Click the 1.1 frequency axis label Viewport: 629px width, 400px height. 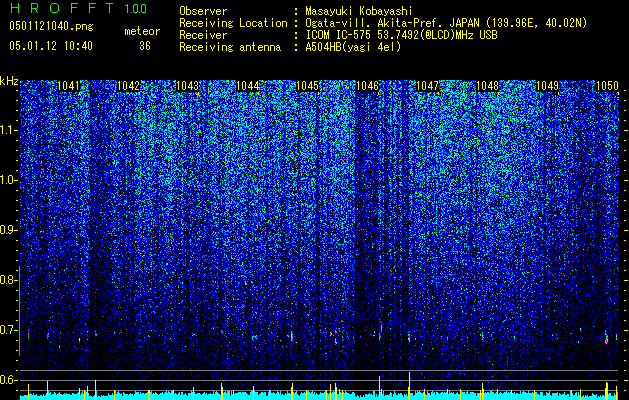[8, 130]
